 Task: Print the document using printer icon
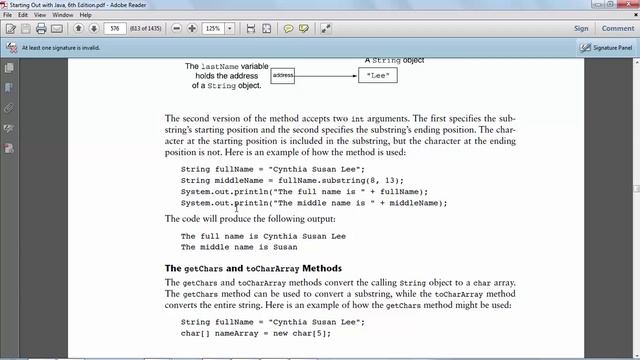click(x=41, y=29)
